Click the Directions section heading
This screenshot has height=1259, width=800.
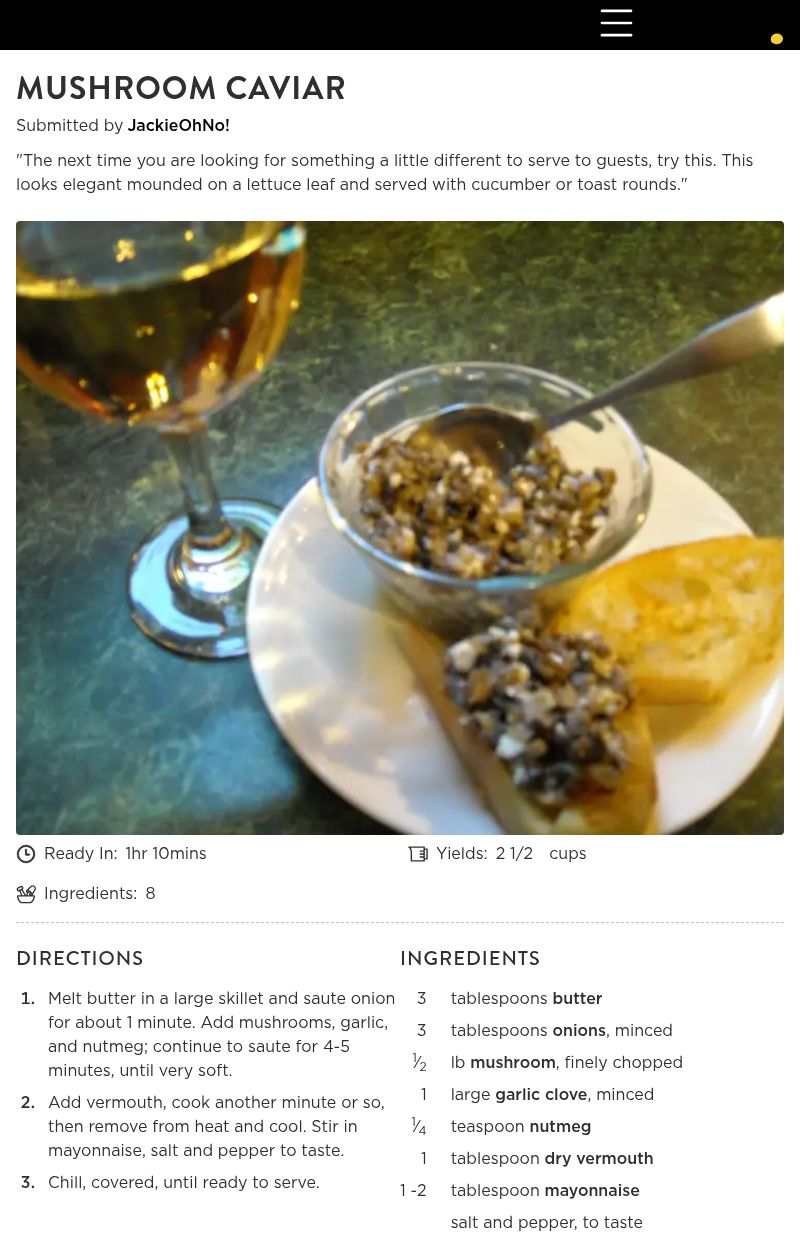(80, 958)
